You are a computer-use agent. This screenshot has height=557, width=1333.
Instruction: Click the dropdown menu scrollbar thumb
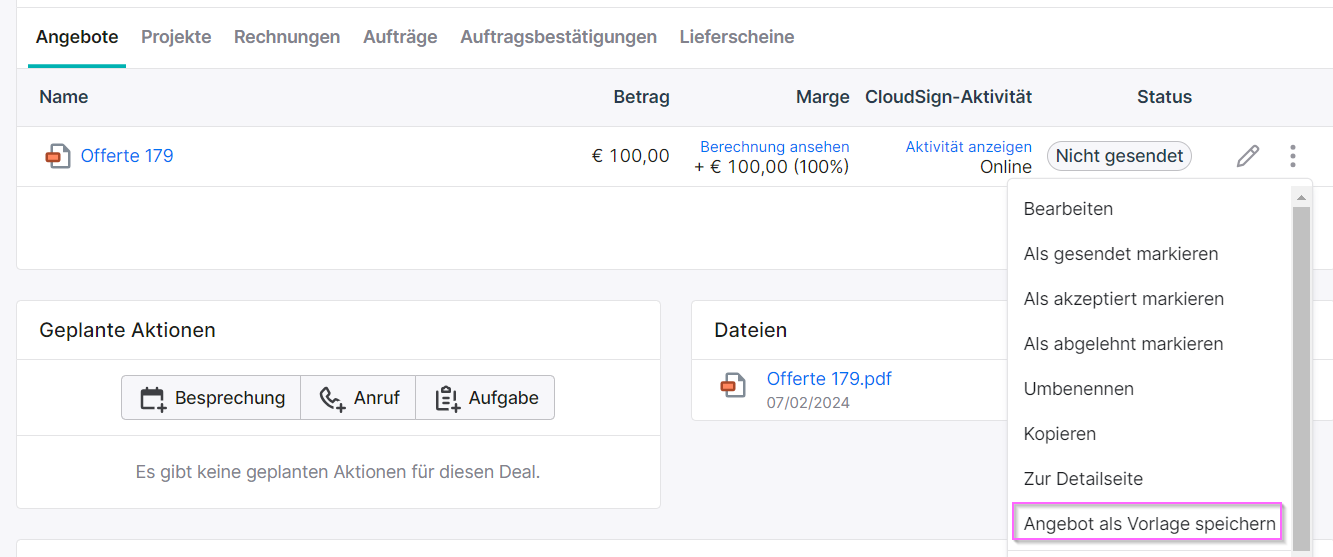point(1301,378)
